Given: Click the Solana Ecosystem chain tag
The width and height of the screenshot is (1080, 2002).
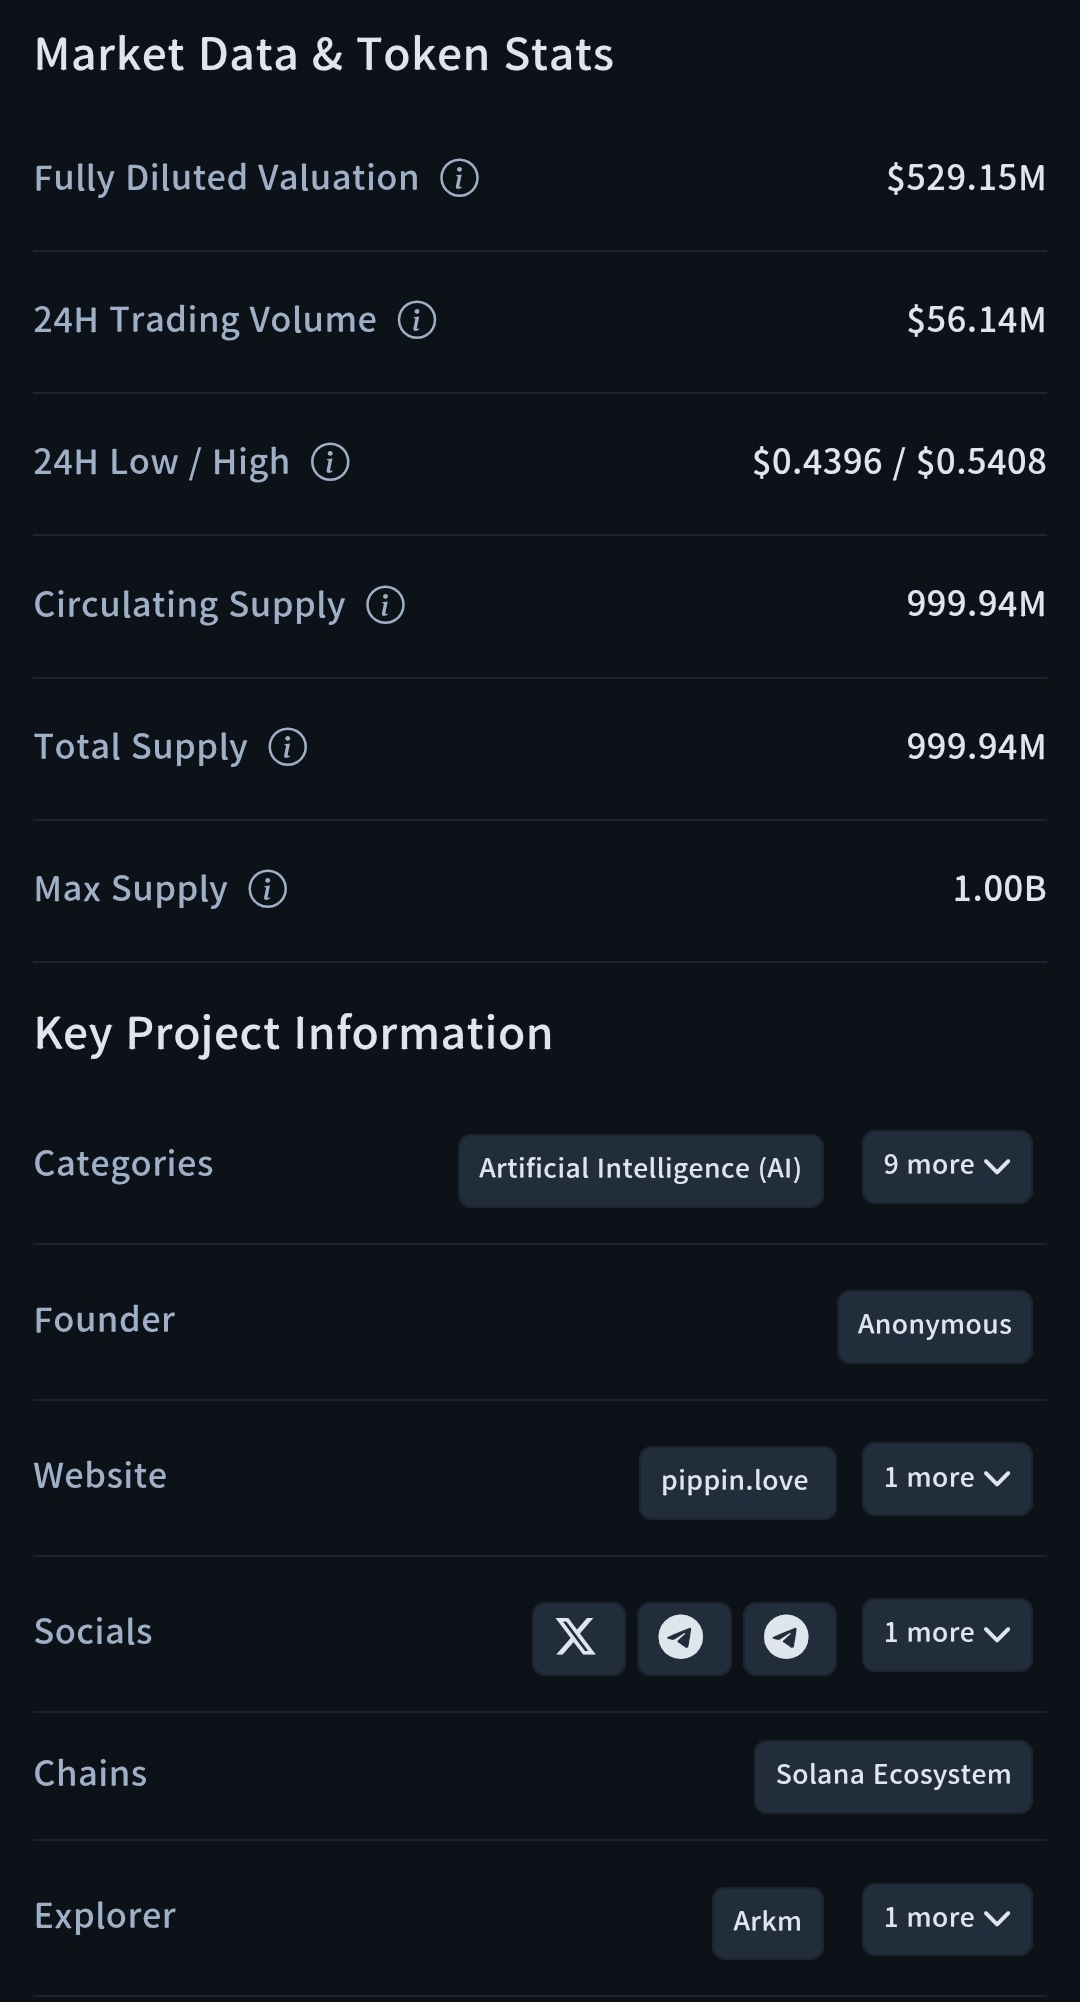Looking at the screenshot, I should (x=892, y=1776).
